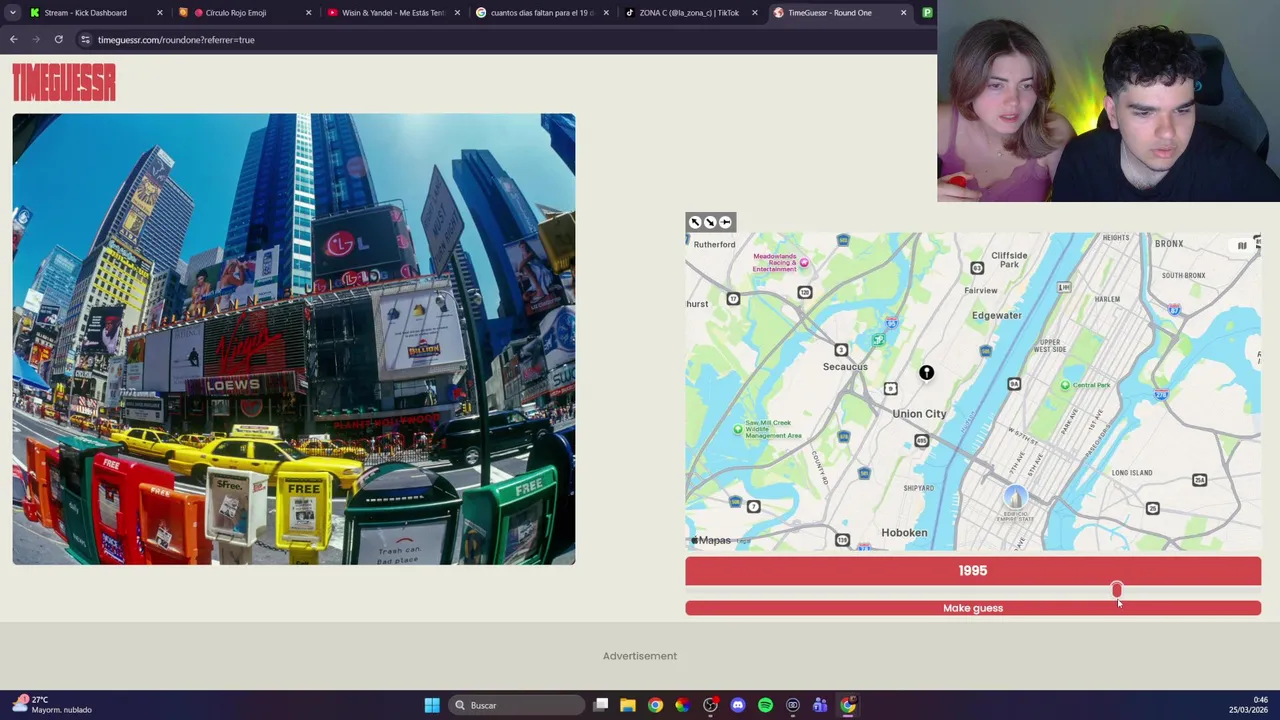1280x720 pixels.
Task: Click the Mapas attribution logo
Action: point(711,540)
